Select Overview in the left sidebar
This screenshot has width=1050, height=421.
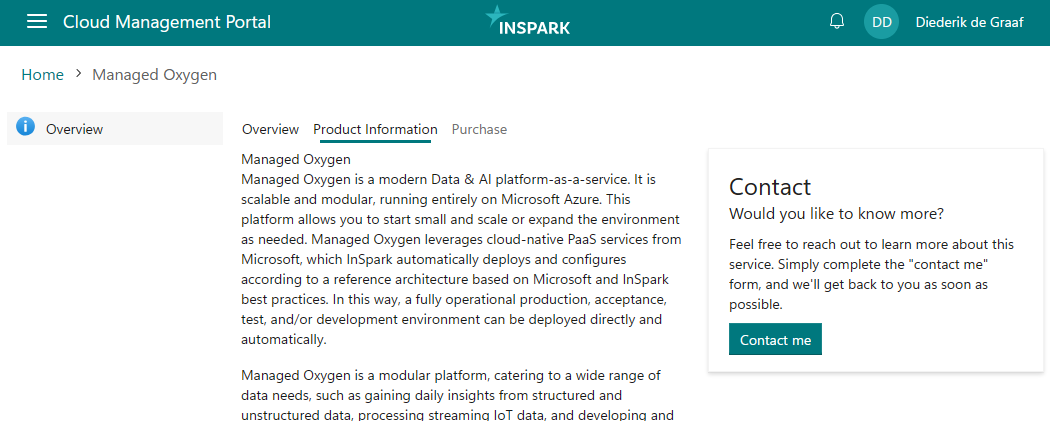115,129
